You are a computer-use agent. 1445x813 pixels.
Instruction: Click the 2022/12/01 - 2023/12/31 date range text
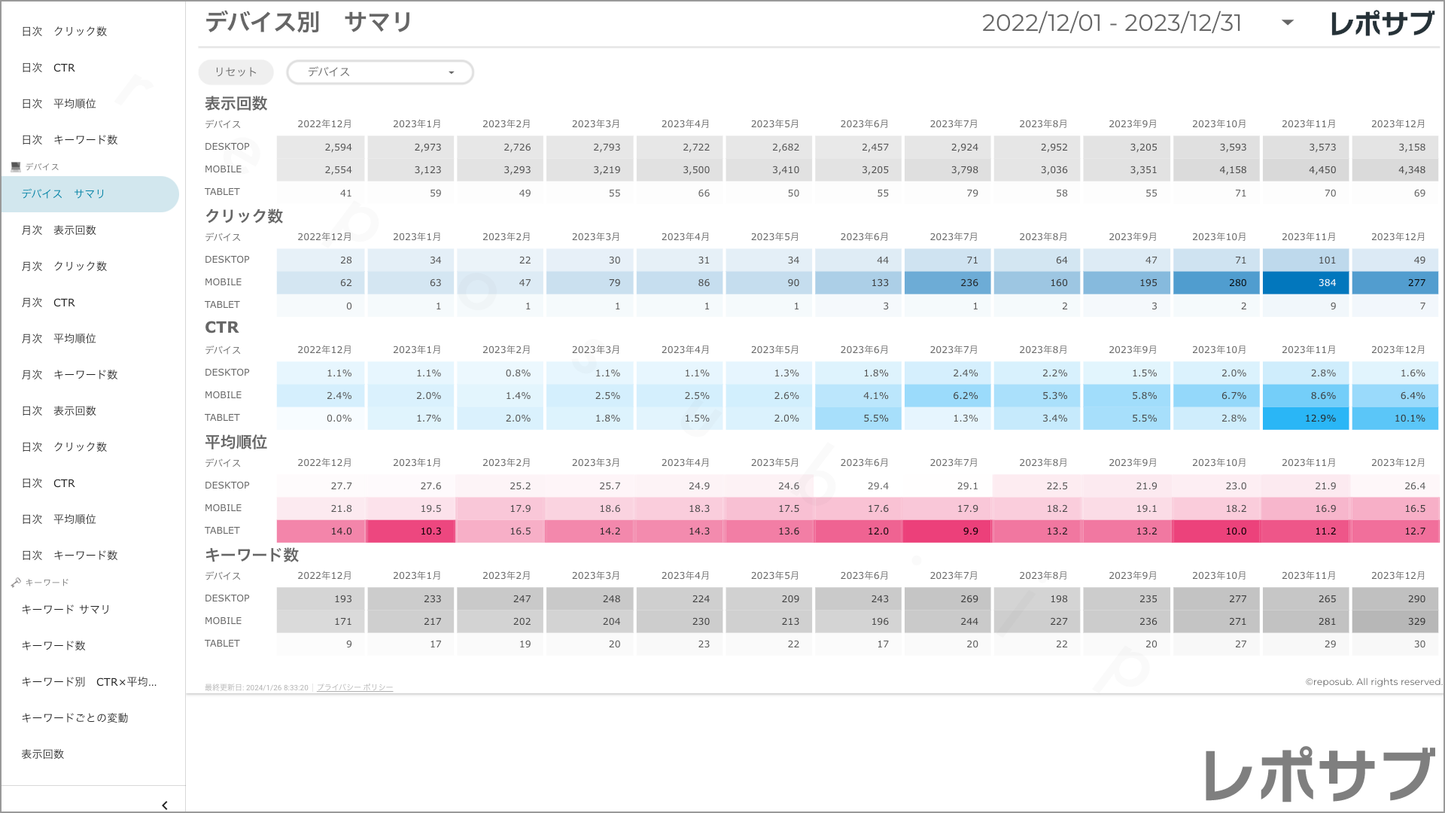pyautogui.click(x=1111, y=24)
